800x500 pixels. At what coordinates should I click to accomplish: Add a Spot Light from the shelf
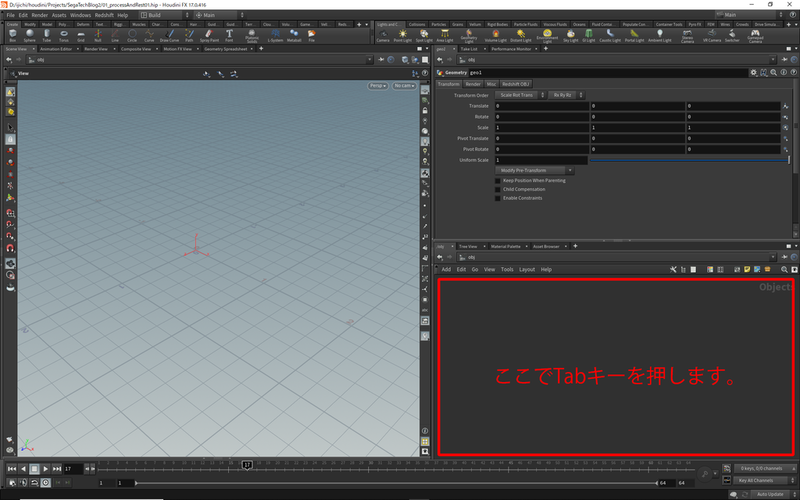(424, 36)
